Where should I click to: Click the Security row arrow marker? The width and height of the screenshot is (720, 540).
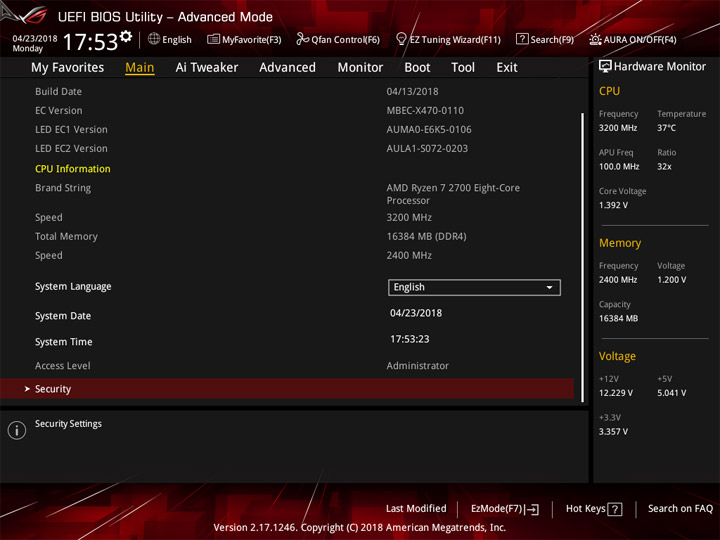[x=27, y=389]
